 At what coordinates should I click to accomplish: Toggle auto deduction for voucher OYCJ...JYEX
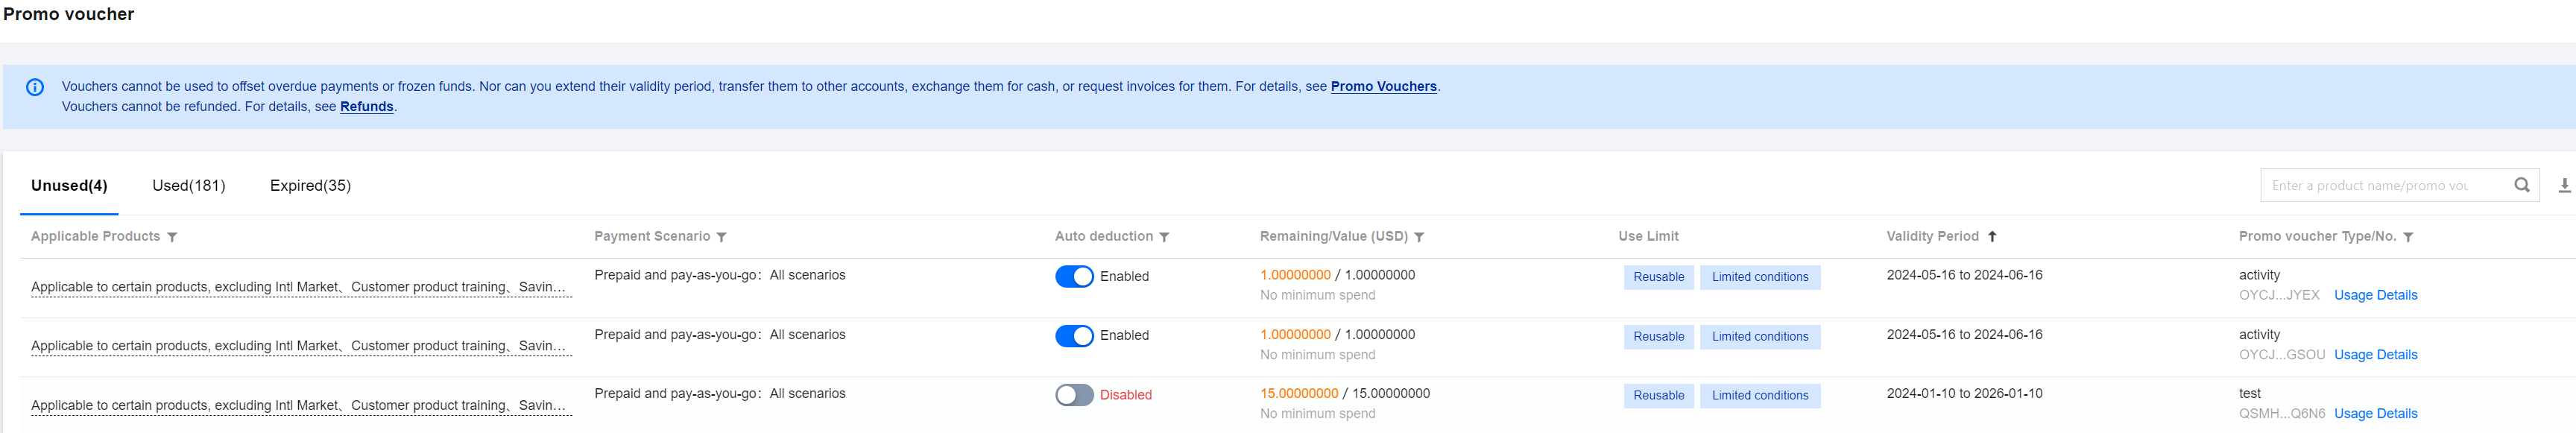[x=1074, y=277]
